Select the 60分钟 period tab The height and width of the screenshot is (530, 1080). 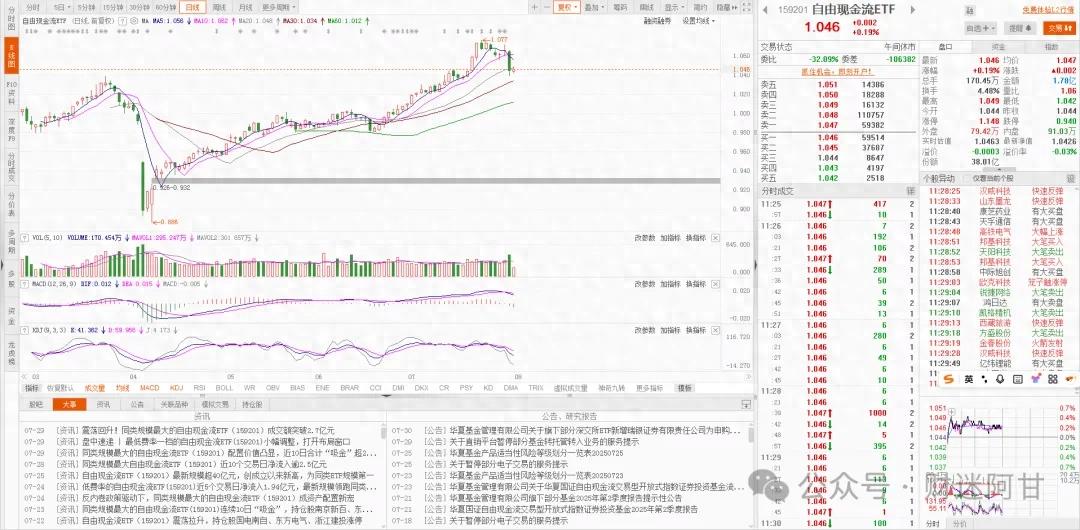tap(165, 7)
